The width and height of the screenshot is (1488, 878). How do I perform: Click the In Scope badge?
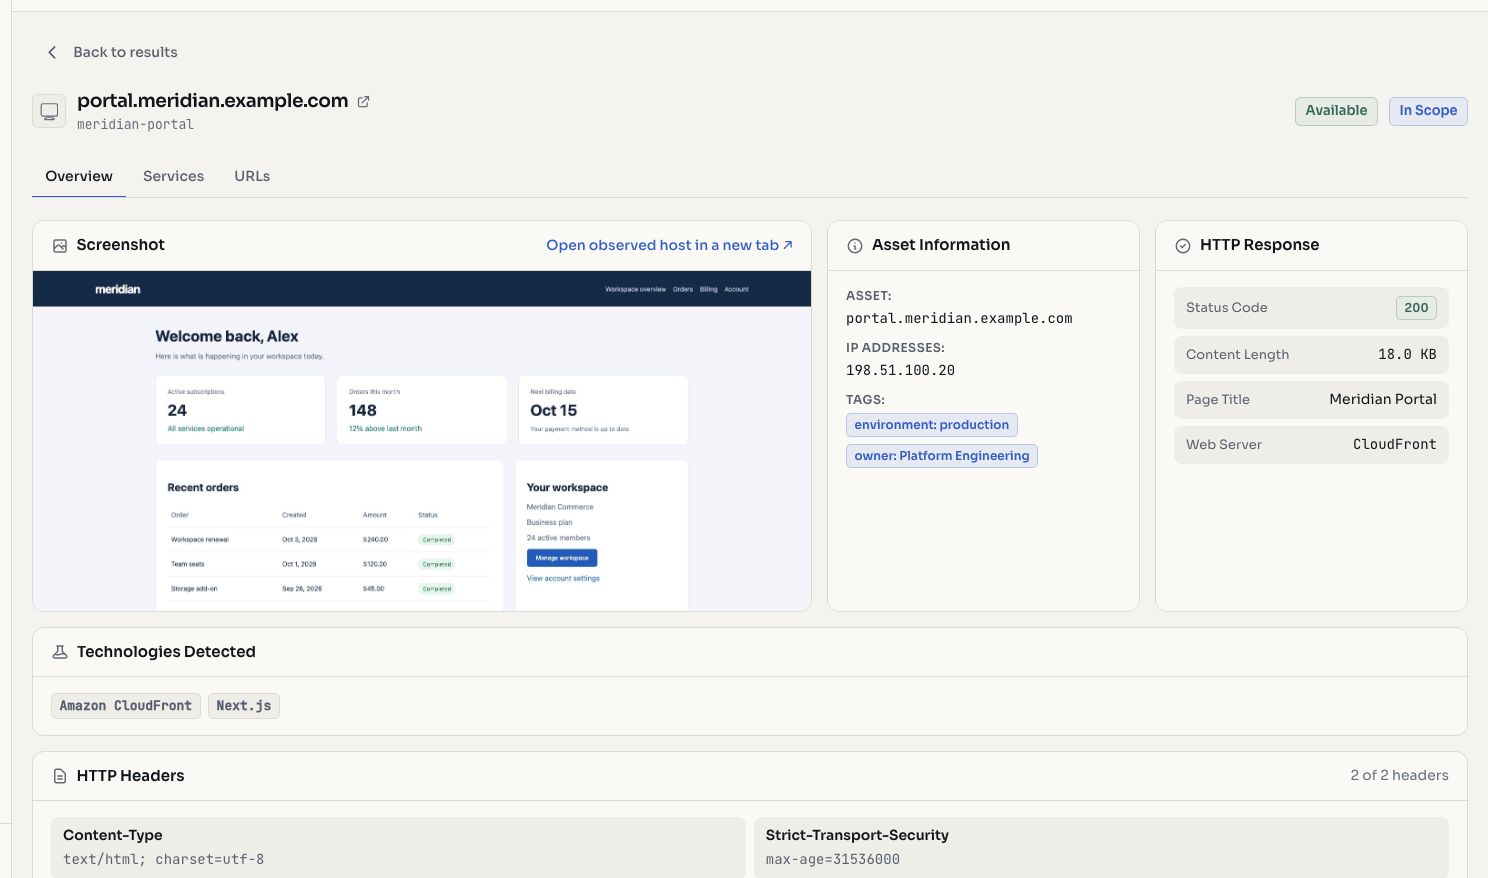point(1428,111)
